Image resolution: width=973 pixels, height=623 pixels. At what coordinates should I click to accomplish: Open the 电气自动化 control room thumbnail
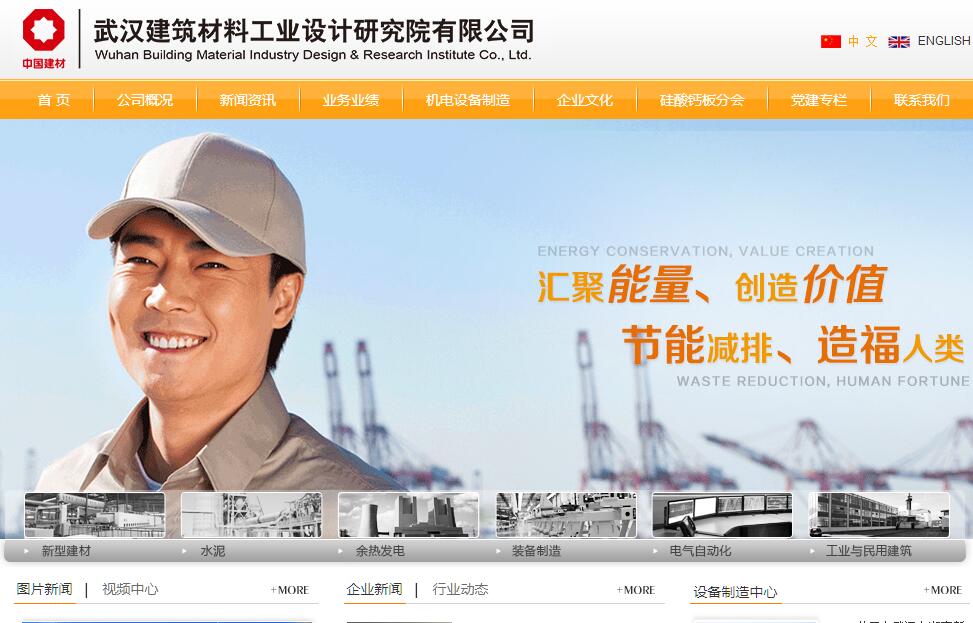coord(722,515)
